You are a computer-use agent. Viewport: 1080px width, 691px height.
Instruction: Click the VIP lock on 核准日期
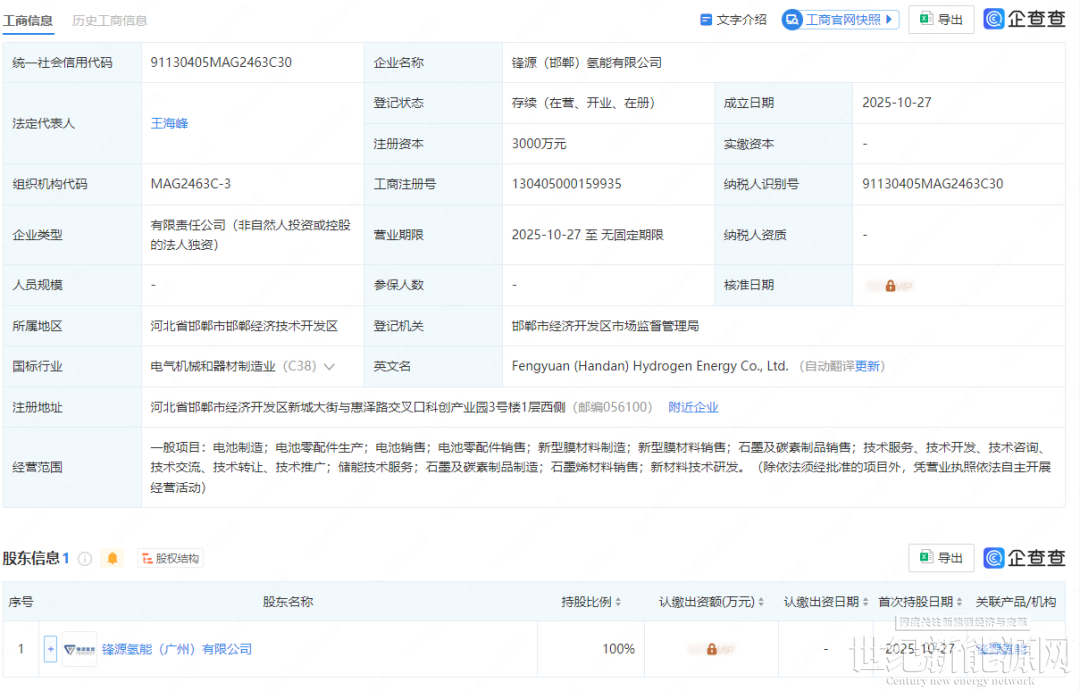(889, 285)
